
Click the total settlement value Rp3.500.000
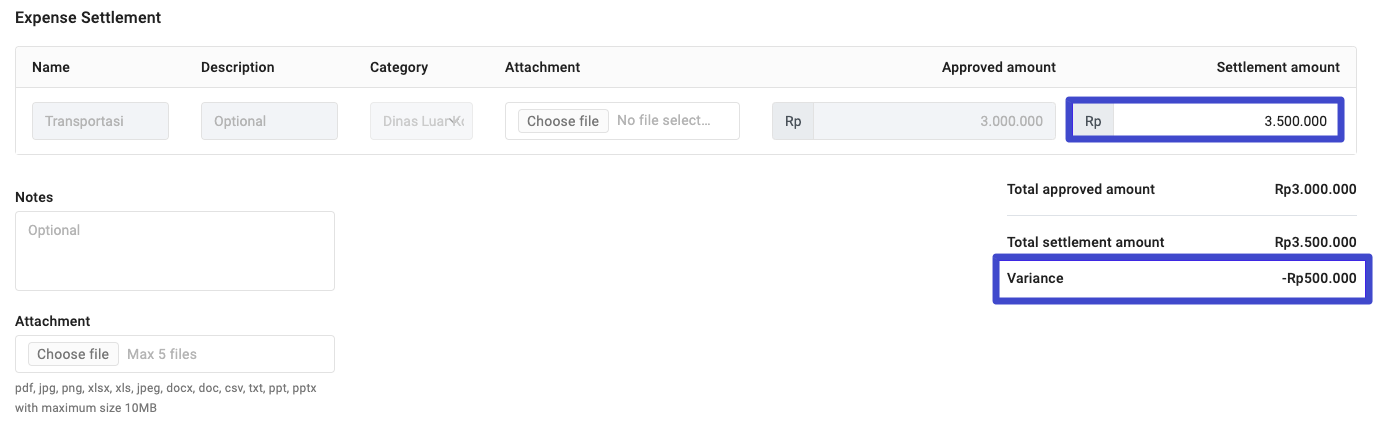[1315, 242]
